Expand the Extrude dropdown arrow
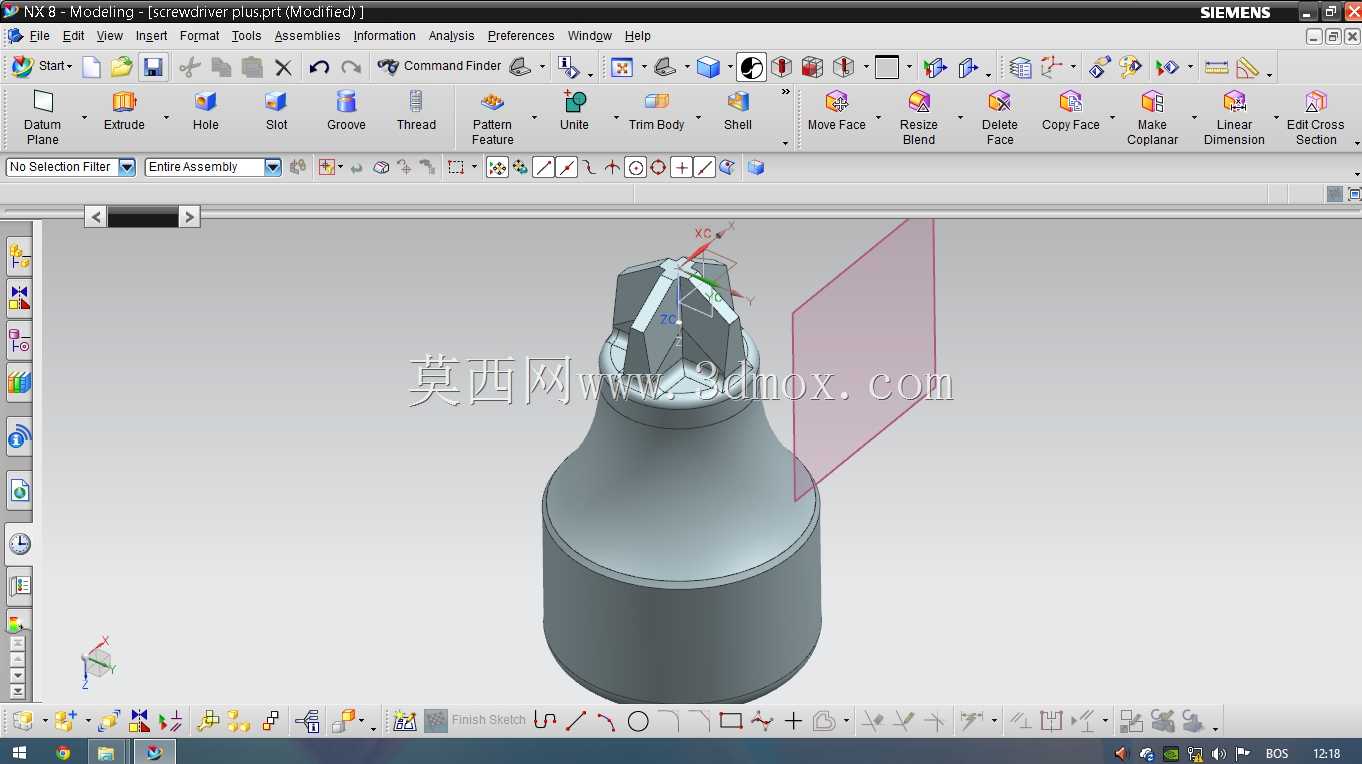This screenshot has width=1362, height=764. (166, 118)
